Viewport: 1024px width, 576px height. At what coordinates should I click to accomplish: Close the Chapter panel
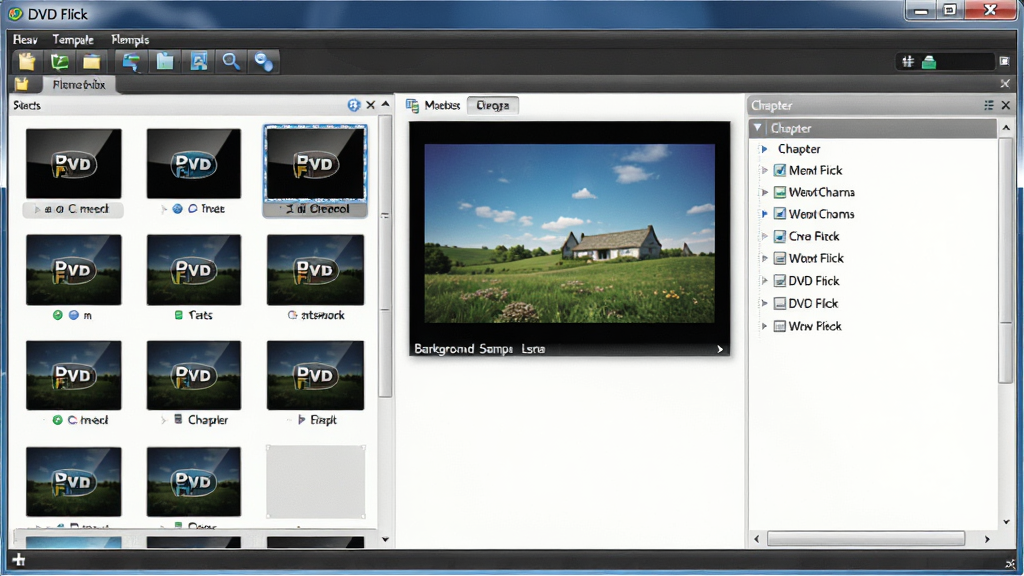(x=1006, y=105)
